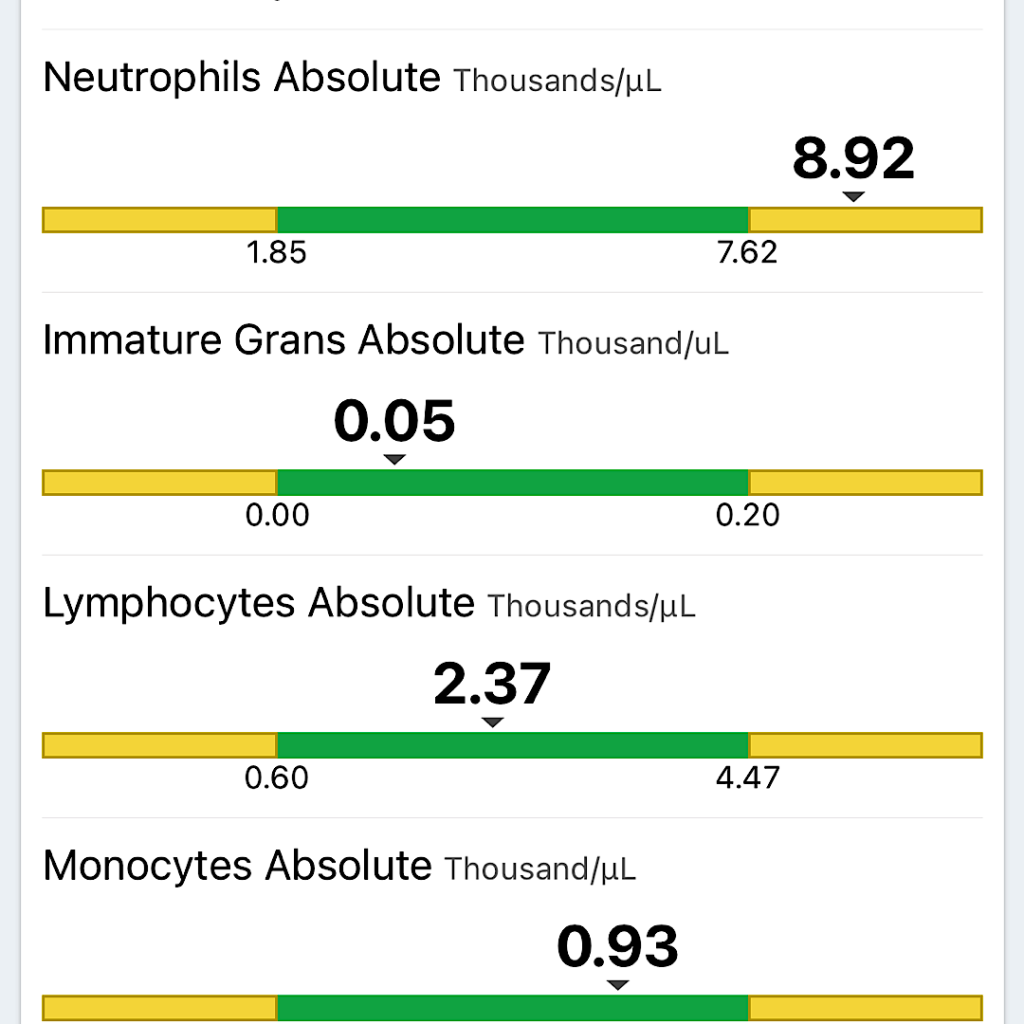Click the marker triangle below 2.37
This screenshot has height=1024, width=1024.
tap(492, 722)
